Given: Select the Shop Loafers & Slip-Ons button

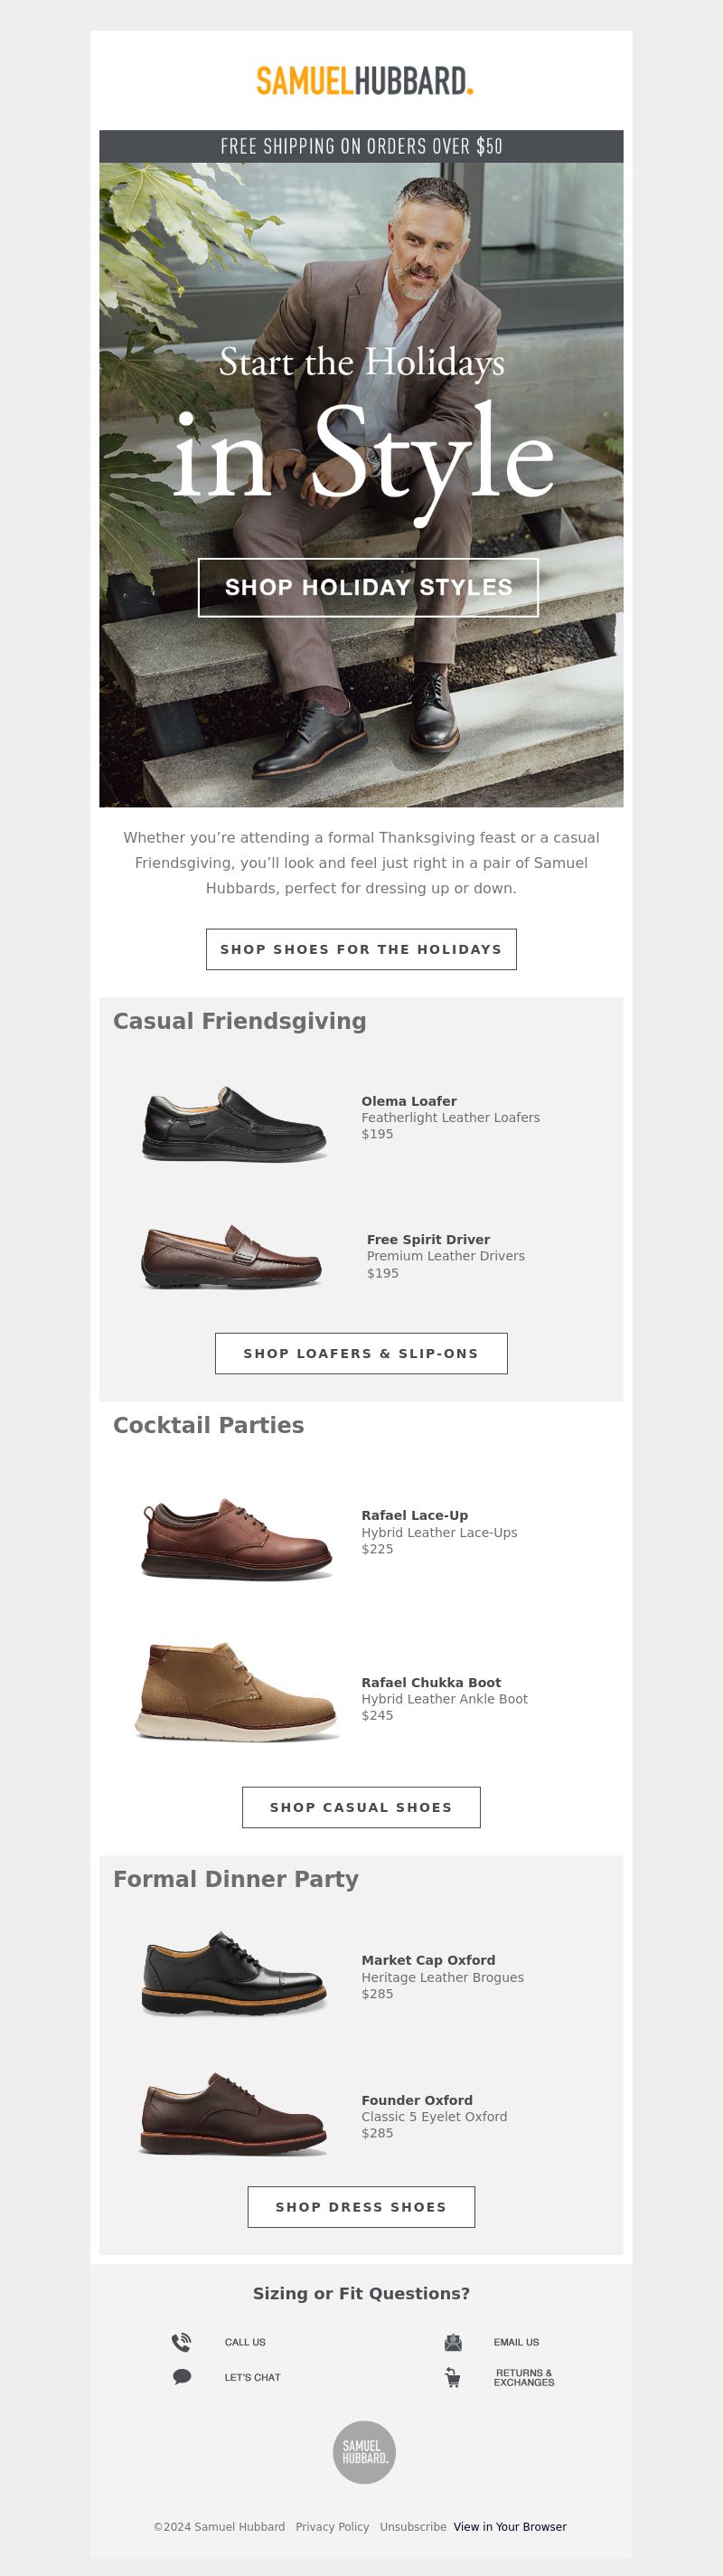Looking at the screenshot, I should 361,1353.
